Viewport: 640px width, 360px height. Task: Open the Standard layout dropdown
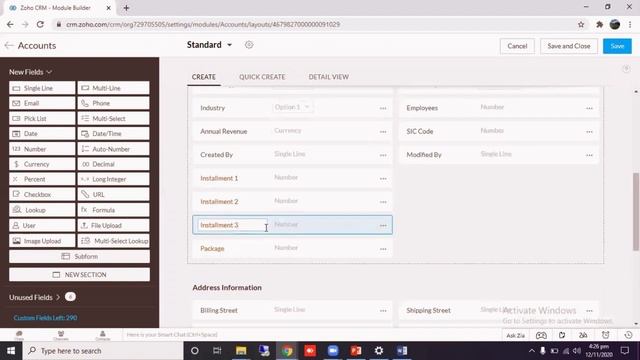pyautogui.click(x=209, y=45)
